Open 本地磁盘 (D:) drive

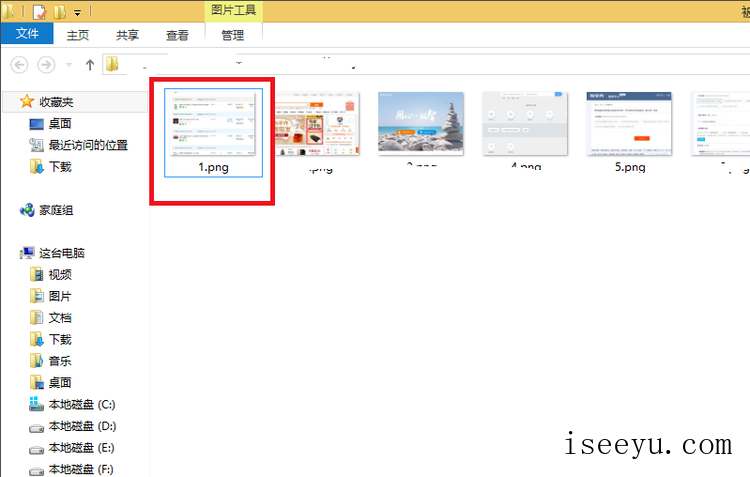82,426
